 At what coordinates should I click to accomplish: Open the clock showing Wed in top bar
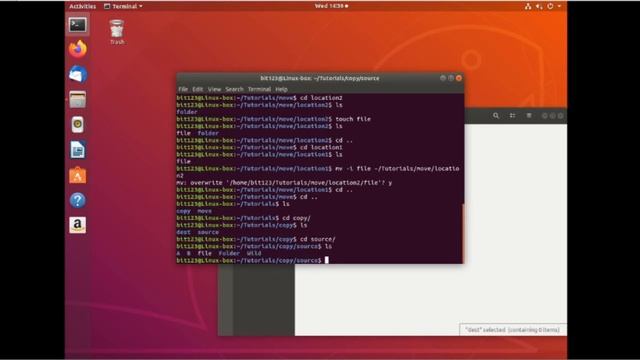click(331, 6)
